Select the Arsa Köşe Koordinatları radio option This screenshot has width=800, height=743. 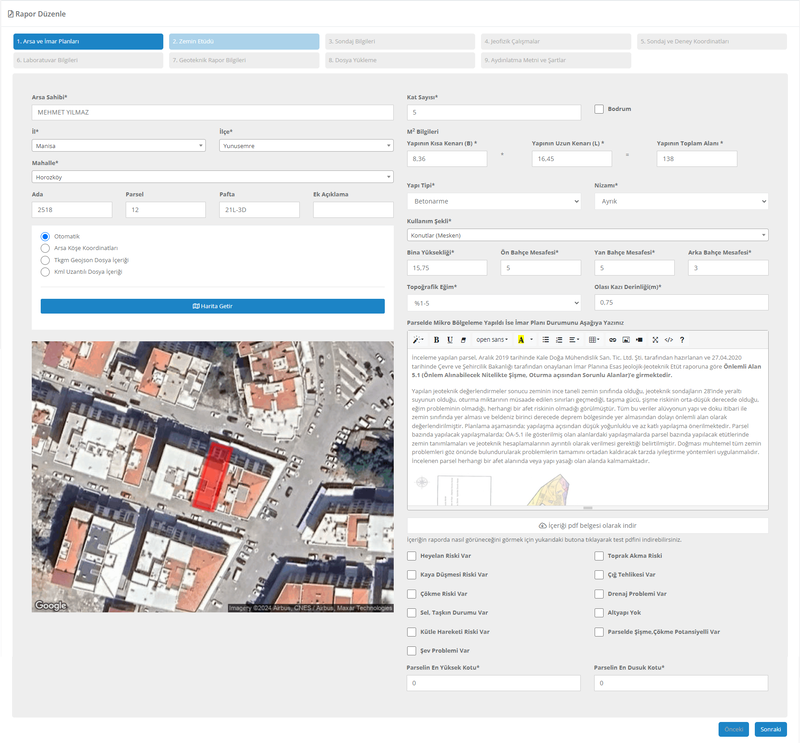[x=45, y=248]
